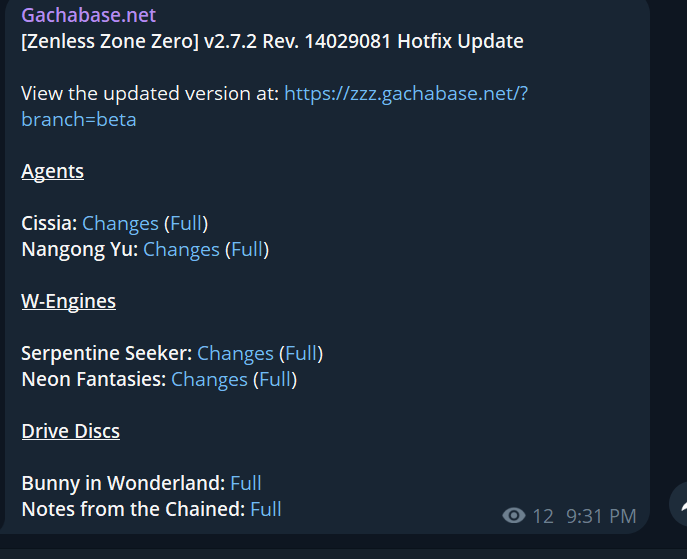
Task: Open Cissia Changes link
Action: pyautogui.click(x=120, y=223)
